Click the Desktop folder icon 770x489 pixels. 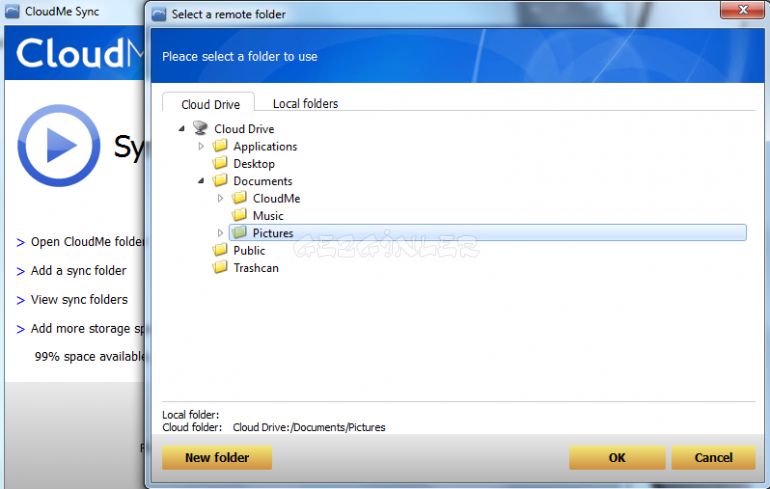220,163
